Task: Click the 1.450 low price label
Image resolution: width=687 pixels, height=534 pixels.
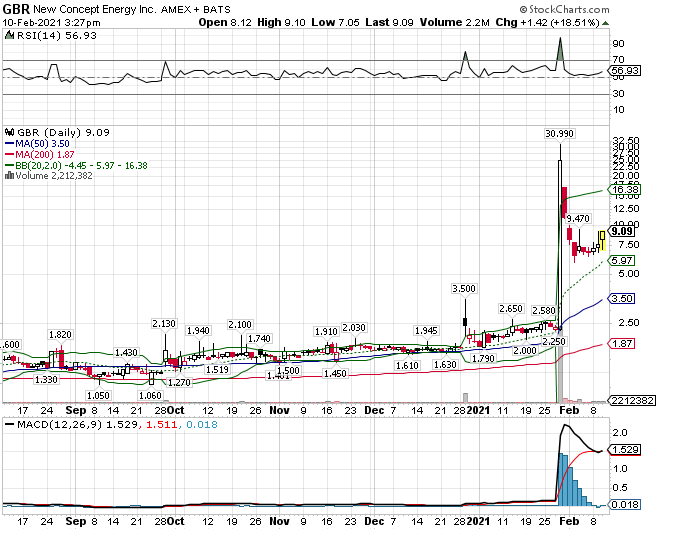Action: tap(335, 374)
